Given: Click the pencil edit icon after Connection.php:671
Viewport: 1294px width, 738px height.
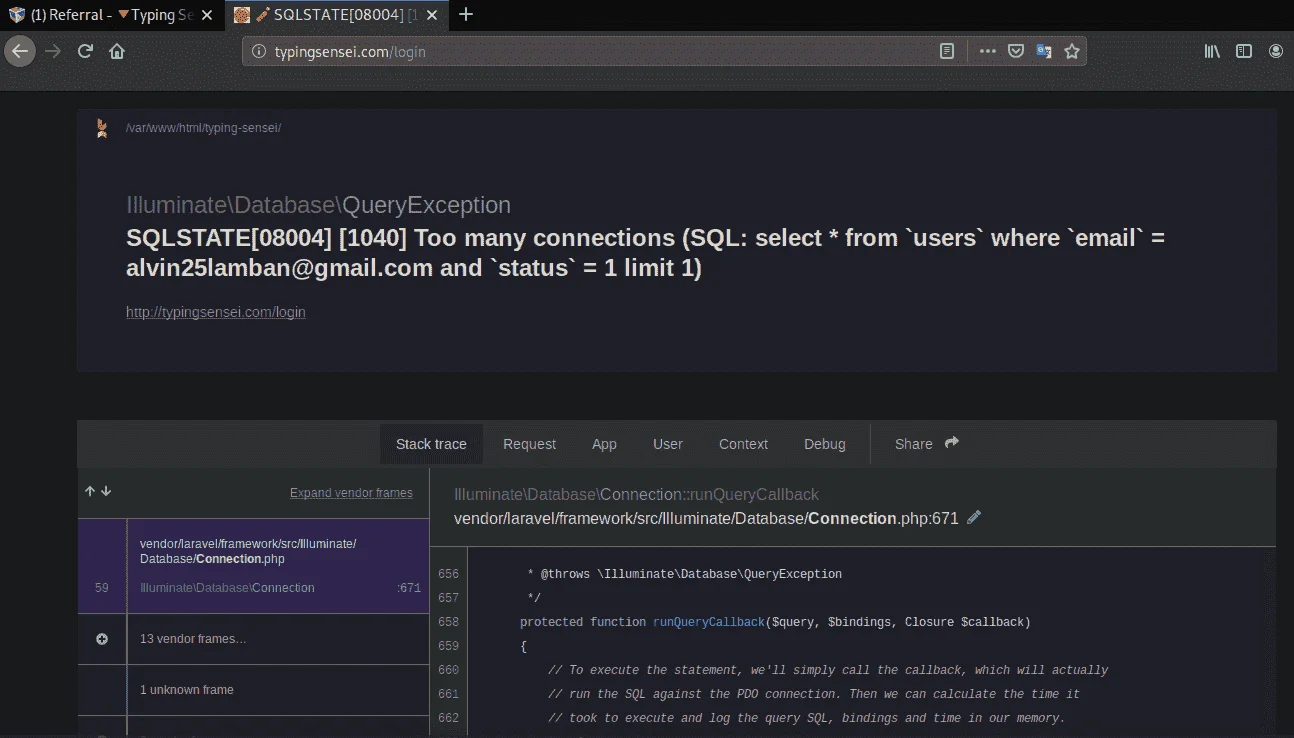Looking at the screenshot, I should click(x=974, y=517).
